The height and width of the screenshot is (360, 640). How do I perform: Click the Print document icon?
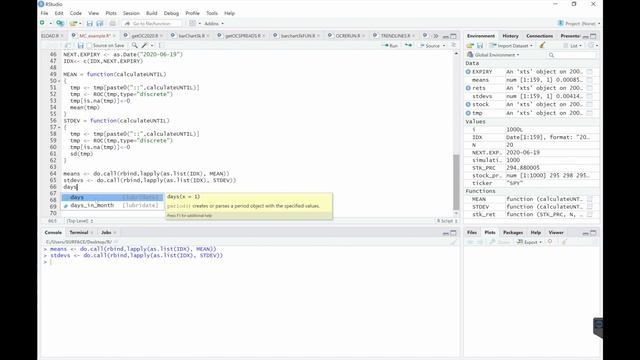(x=113, y=24)
